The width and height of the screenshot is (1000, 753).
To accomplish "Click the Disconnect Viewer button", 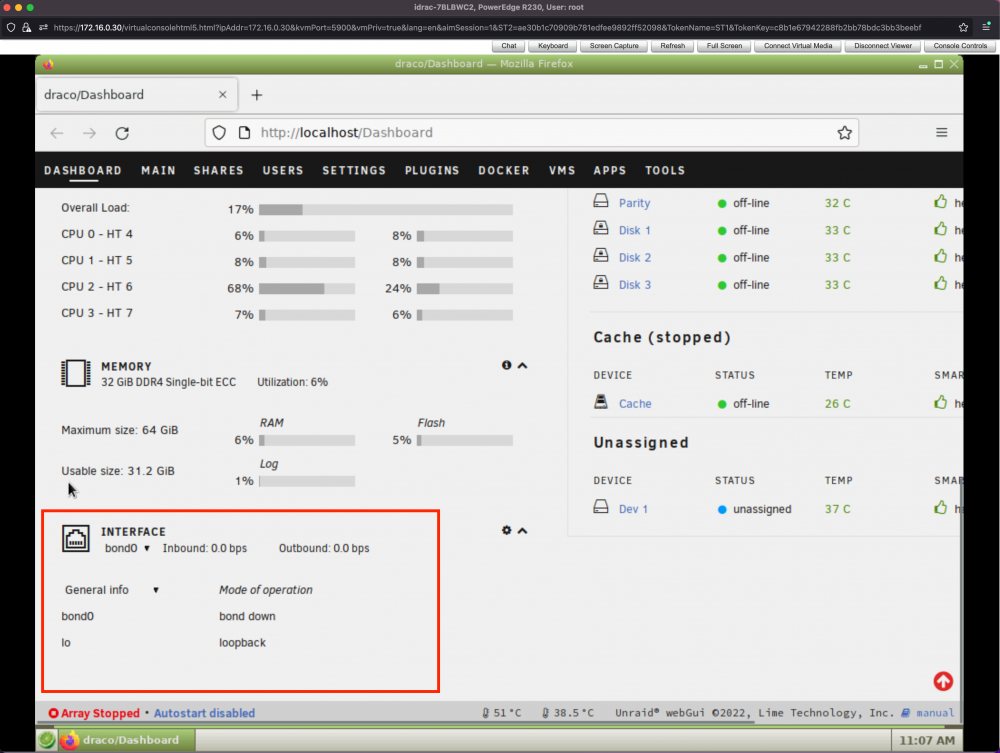I will pos(883,46).
